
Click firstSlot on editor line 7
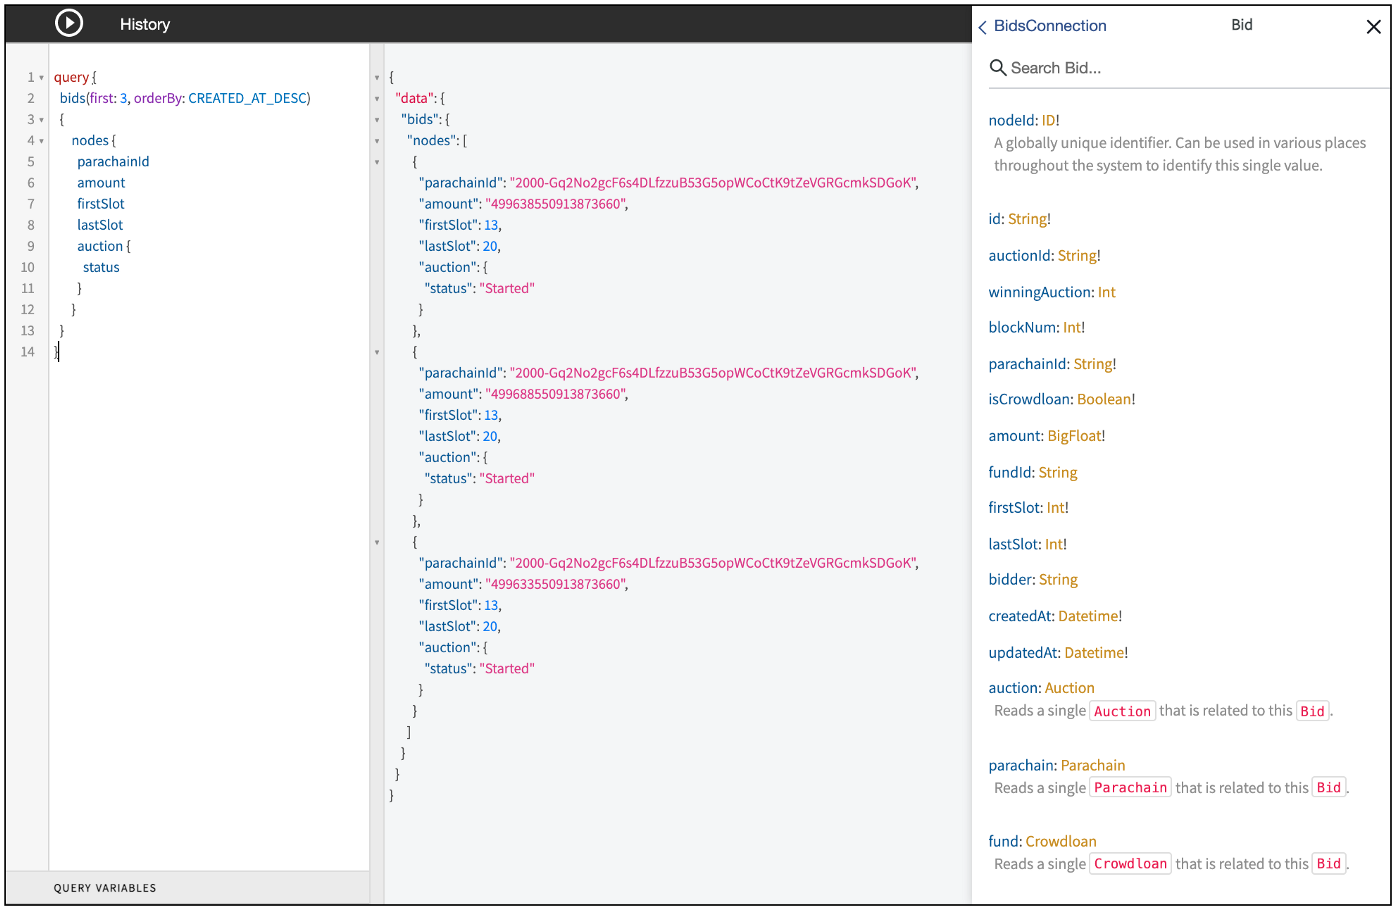click(101, 203)
